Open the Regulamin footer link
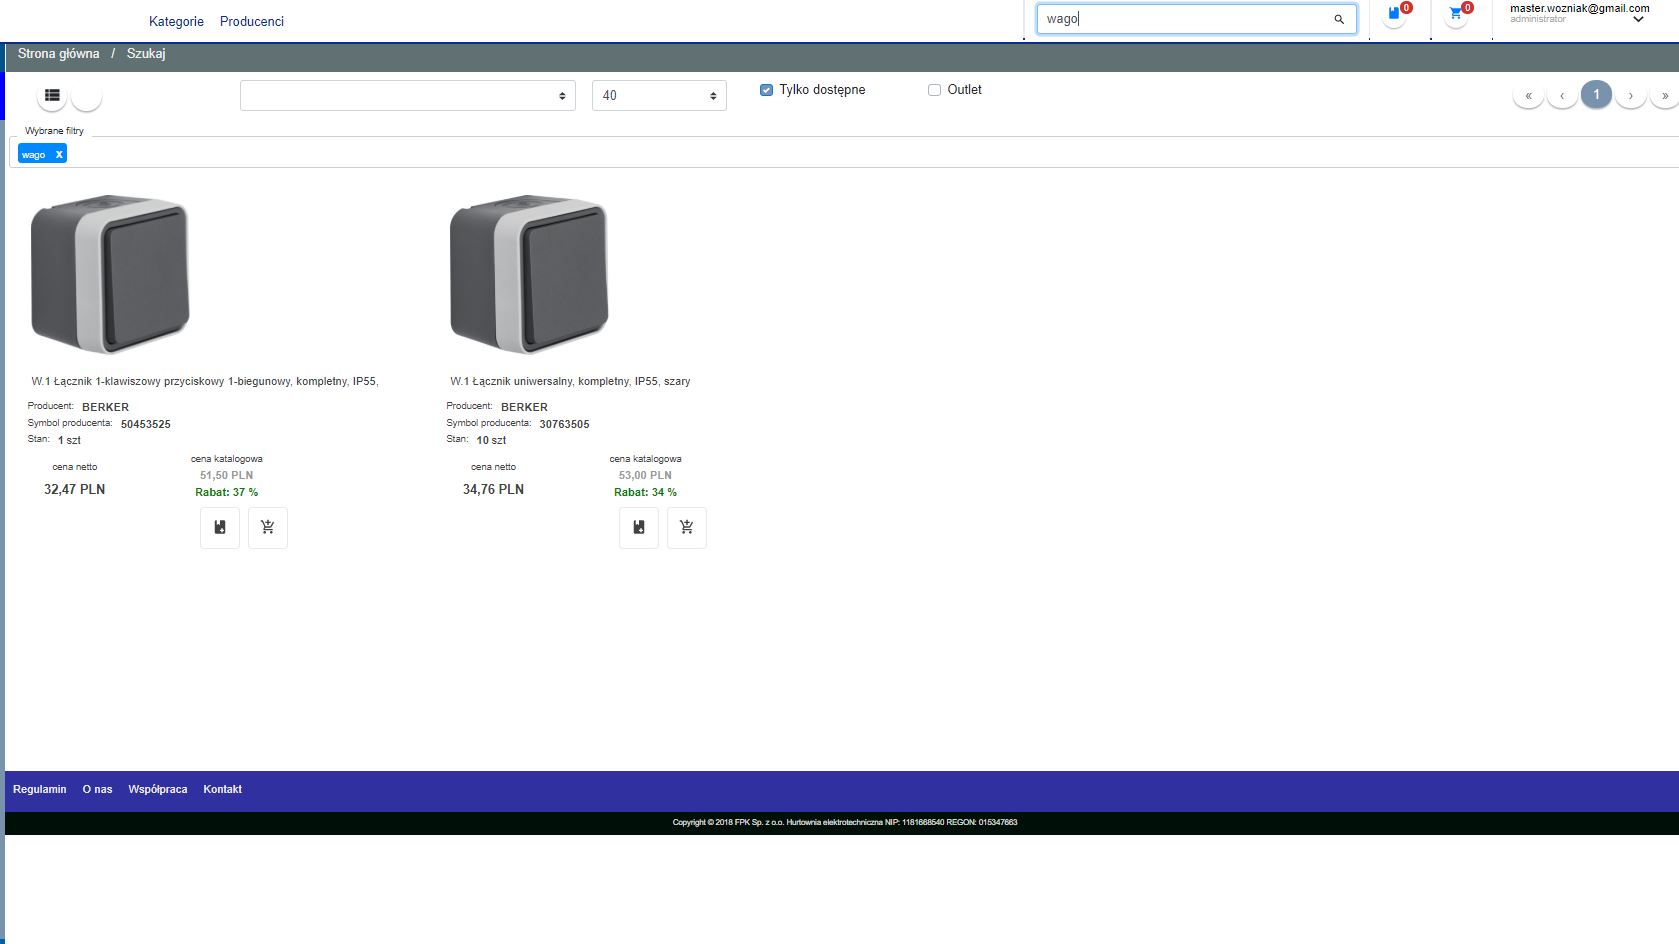 [x=40, y=789]
